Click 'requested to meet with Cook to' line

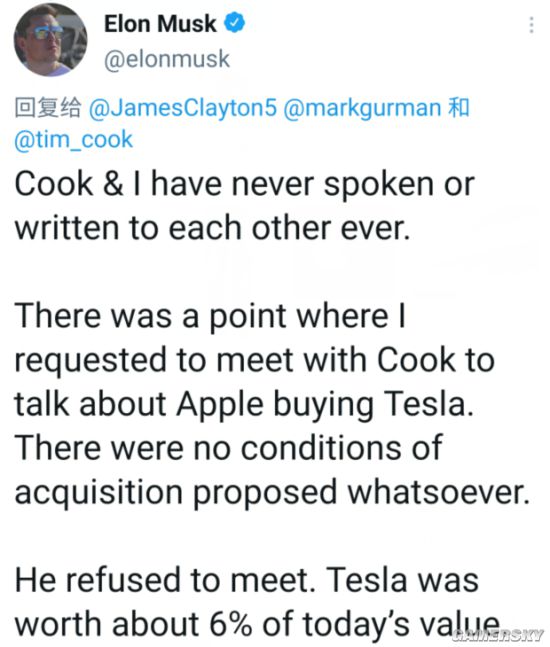(x=255, y=360)
